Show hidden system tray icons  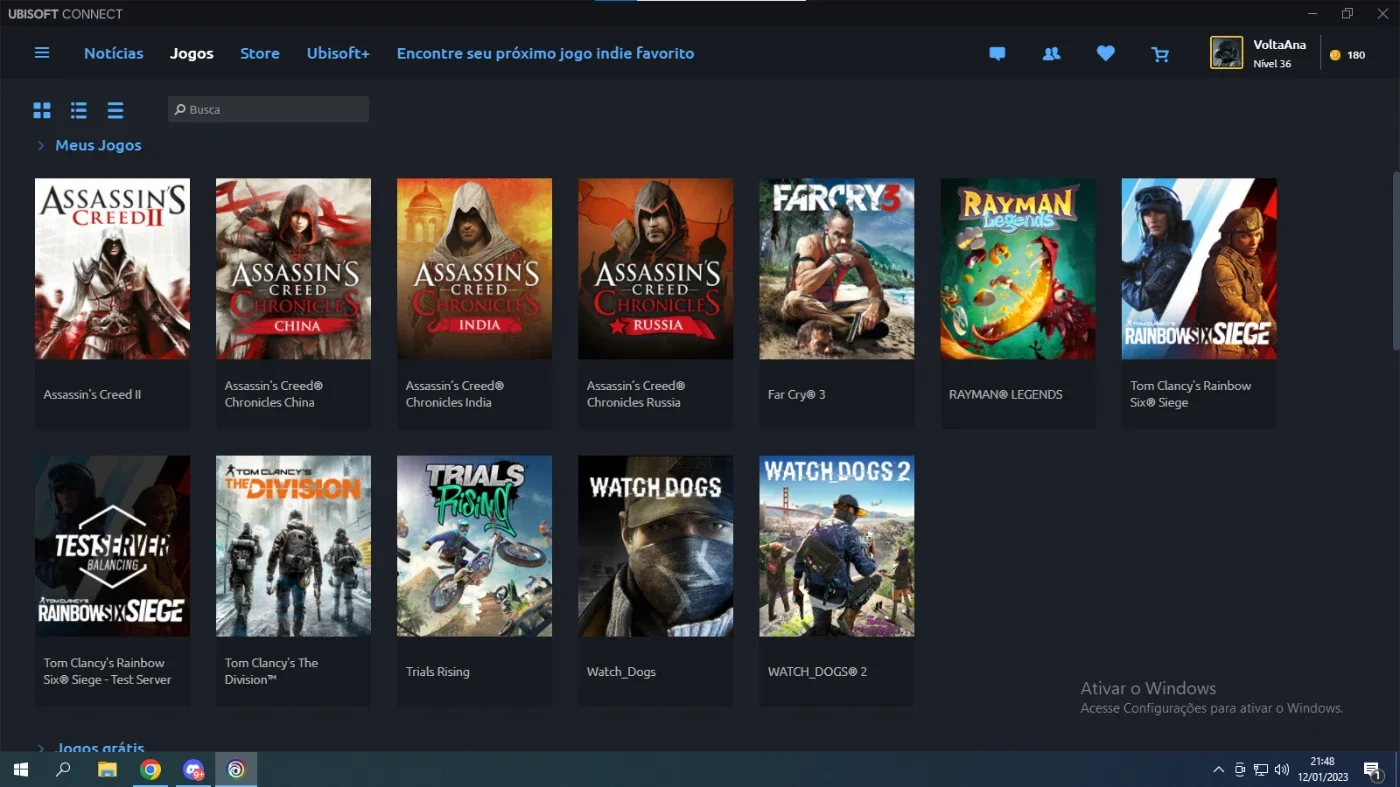(x=1218, y=770)
